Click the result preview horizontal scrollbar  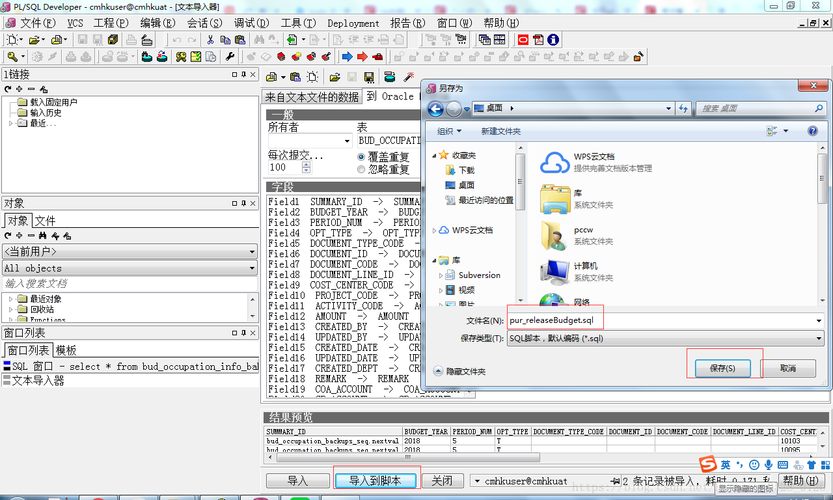point(408,457)
